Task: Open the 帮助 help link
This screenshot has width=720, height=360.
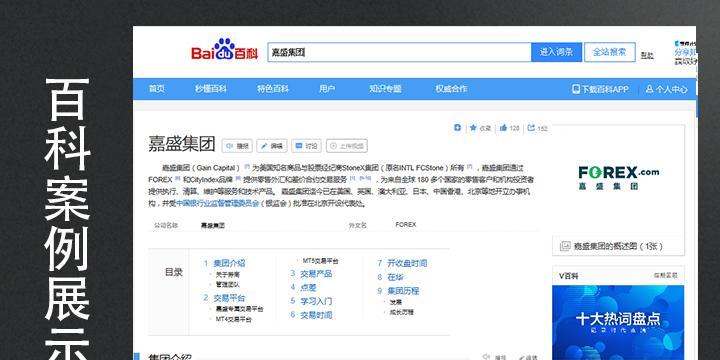Action: (647, 56)
